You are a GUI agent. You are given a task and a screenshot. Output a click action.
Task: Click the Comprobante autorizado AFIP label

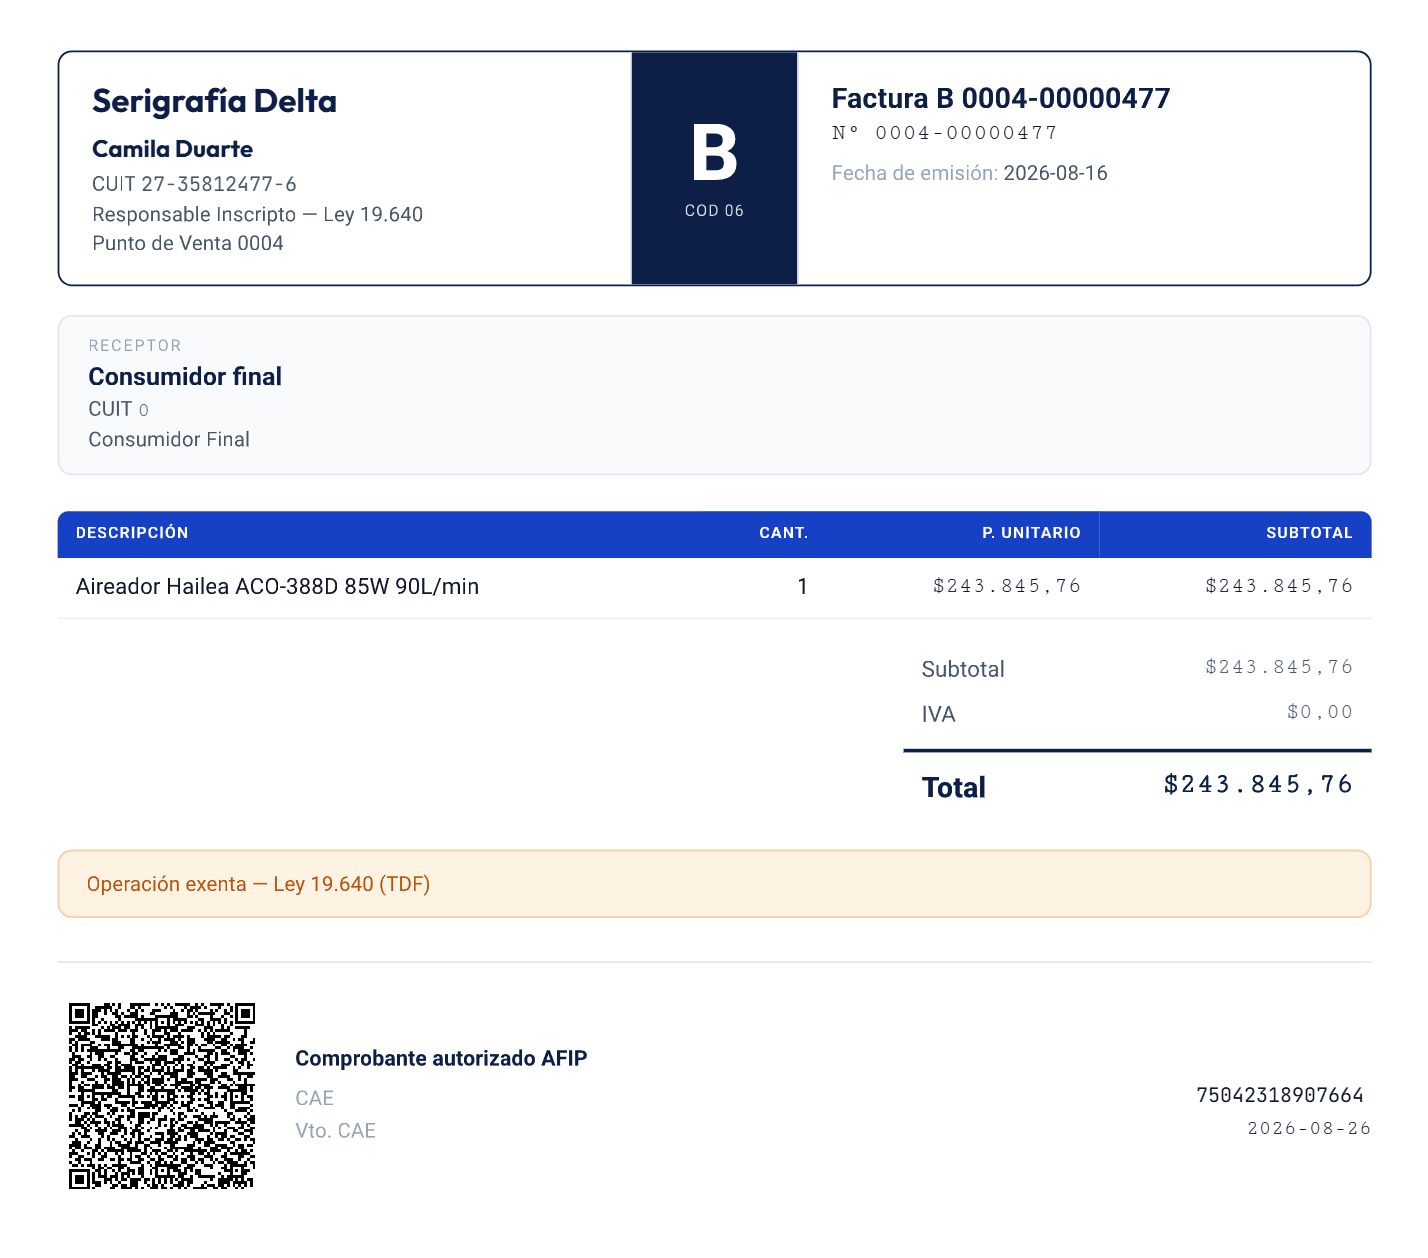click(x=441, y=1058)
